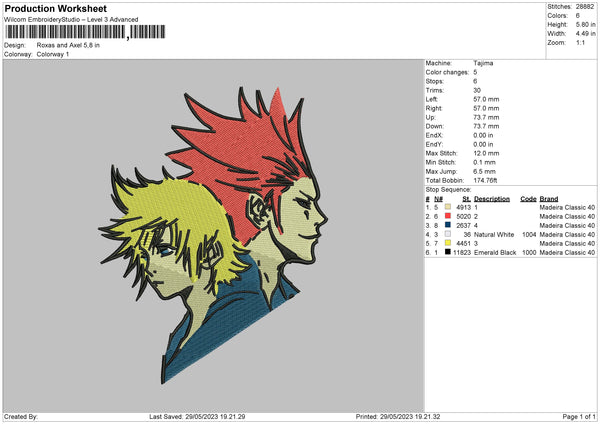Click the Page 1 of 1 indicator
The height and width of the screenshot is (424, 600).
[x=579, y=417]
